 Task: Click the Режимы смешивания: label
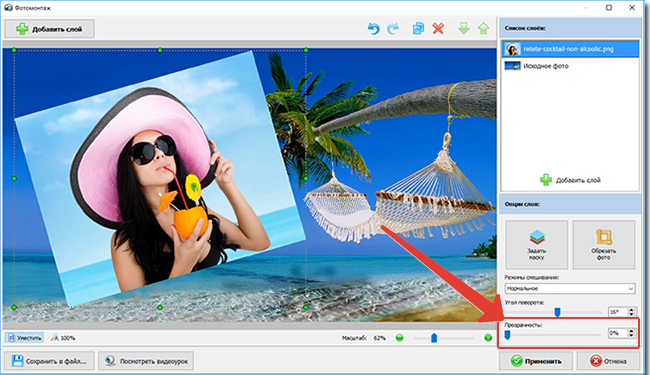pyautogui.click(x=531, y=277)
